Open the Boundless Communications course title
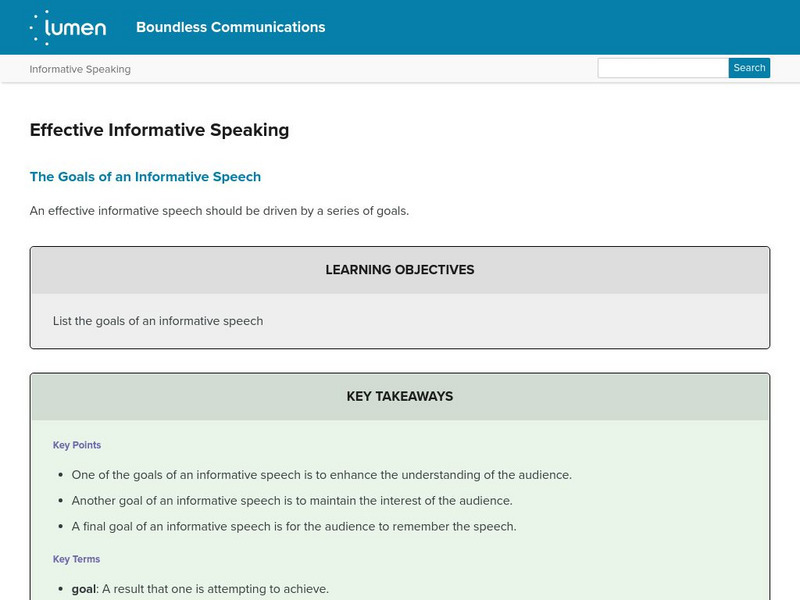 tap(230, 27)
